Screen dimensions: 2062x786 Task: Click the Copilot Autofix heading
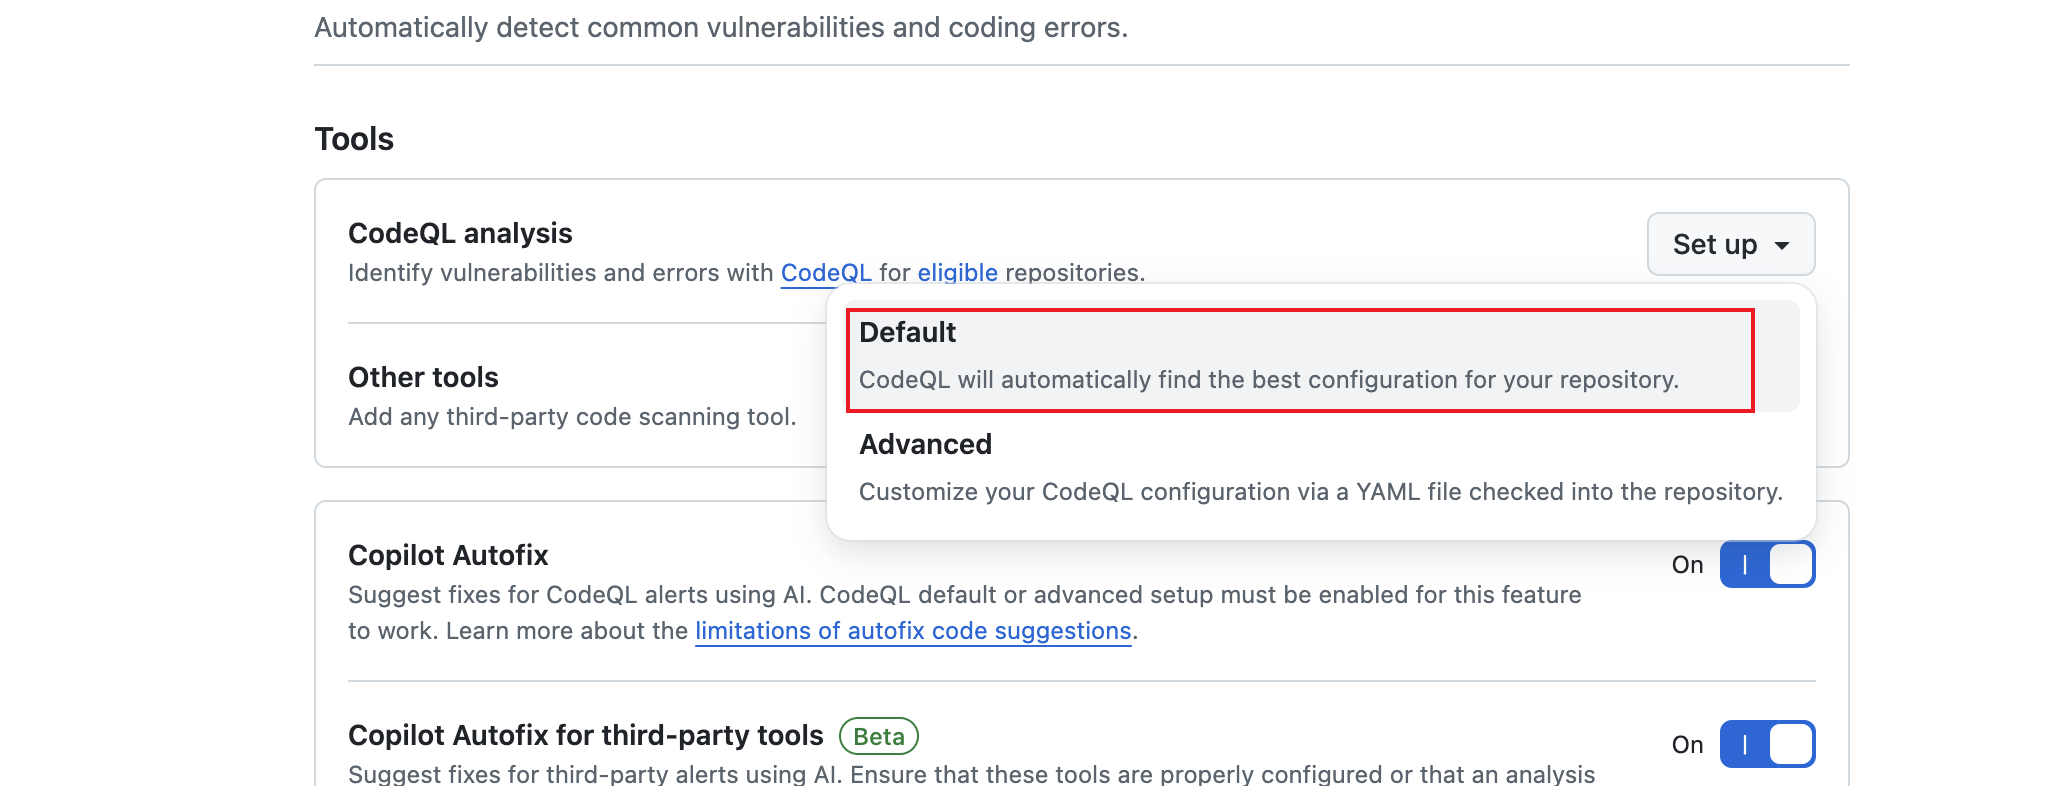(x=448, y=555)
